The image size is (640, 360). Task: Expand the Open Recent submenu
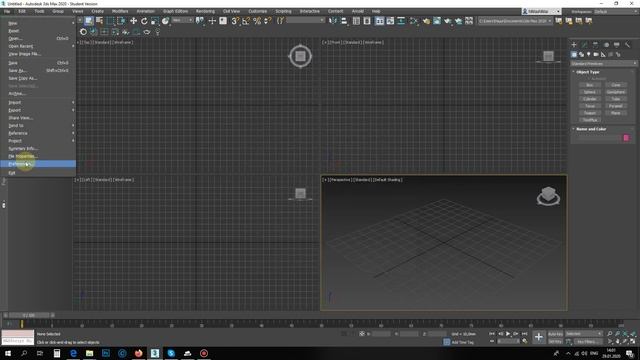coord(38,46)
